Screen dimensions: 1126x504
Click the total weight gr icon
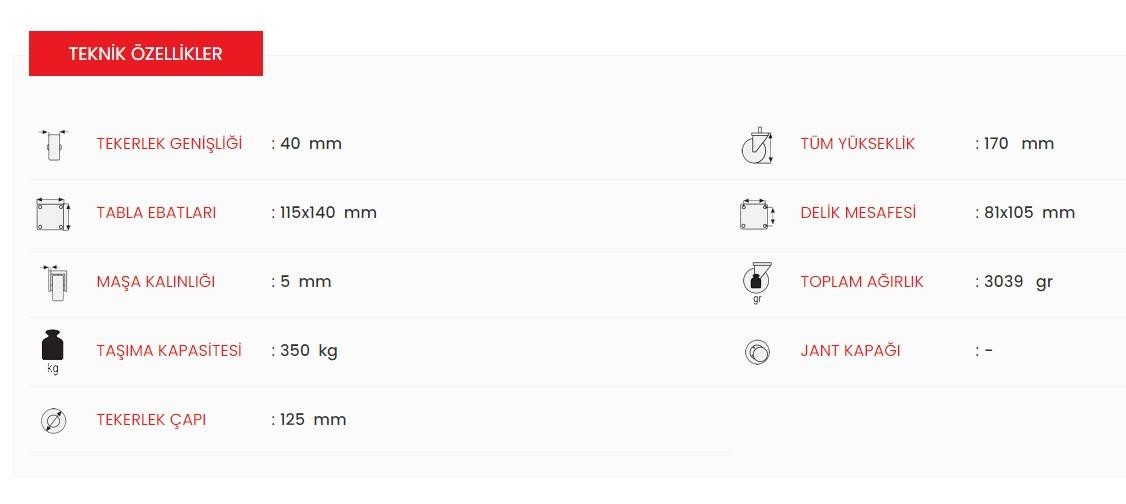pos(757,283)
